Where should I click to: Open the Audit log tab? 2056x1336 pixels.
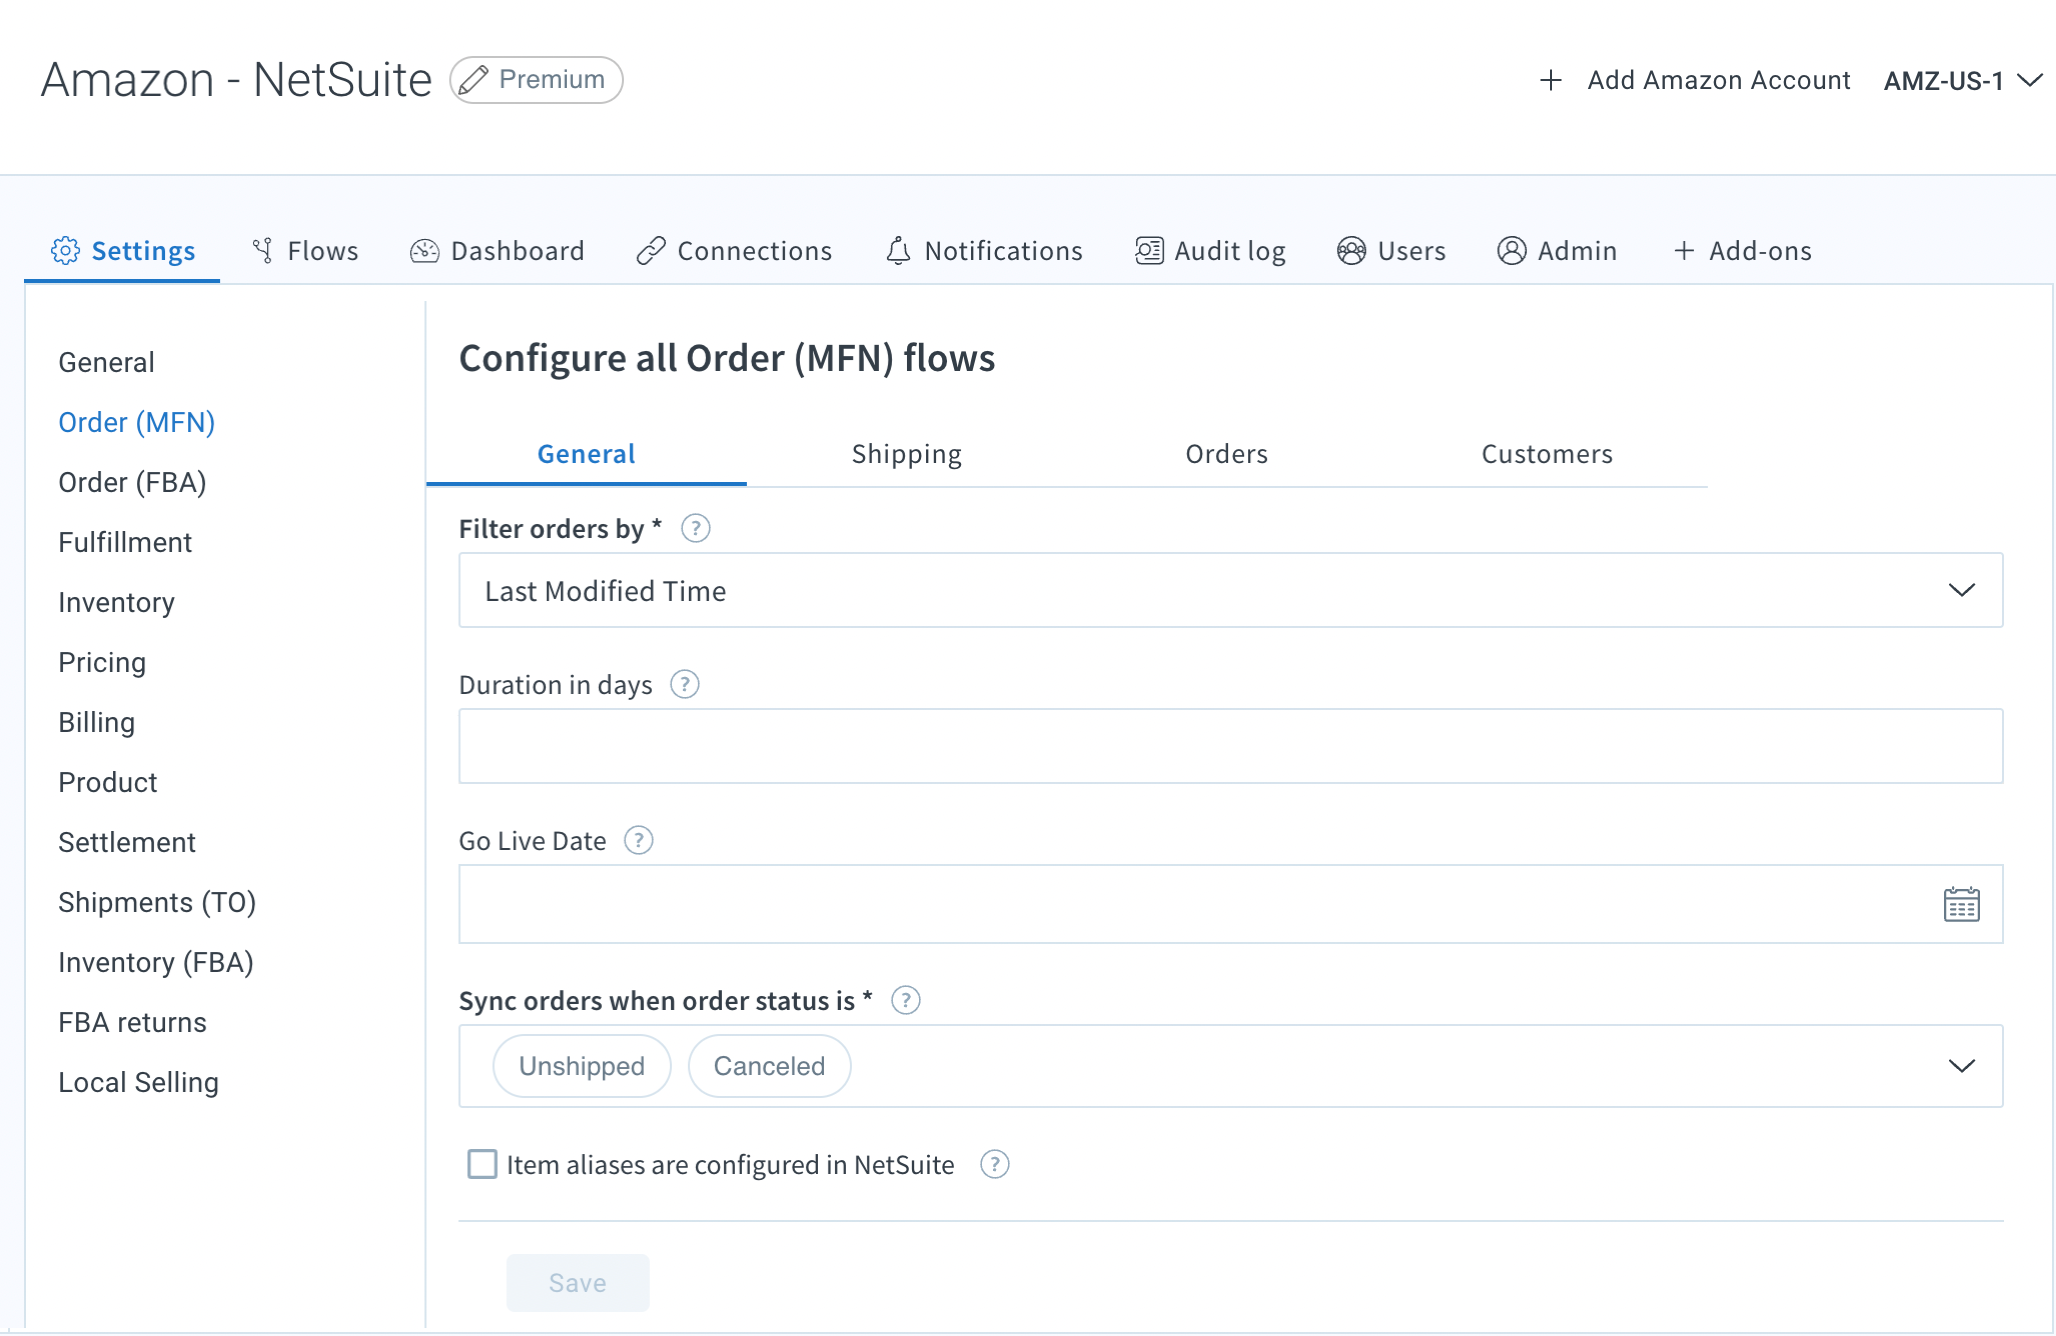click(x=1210, y=251)
